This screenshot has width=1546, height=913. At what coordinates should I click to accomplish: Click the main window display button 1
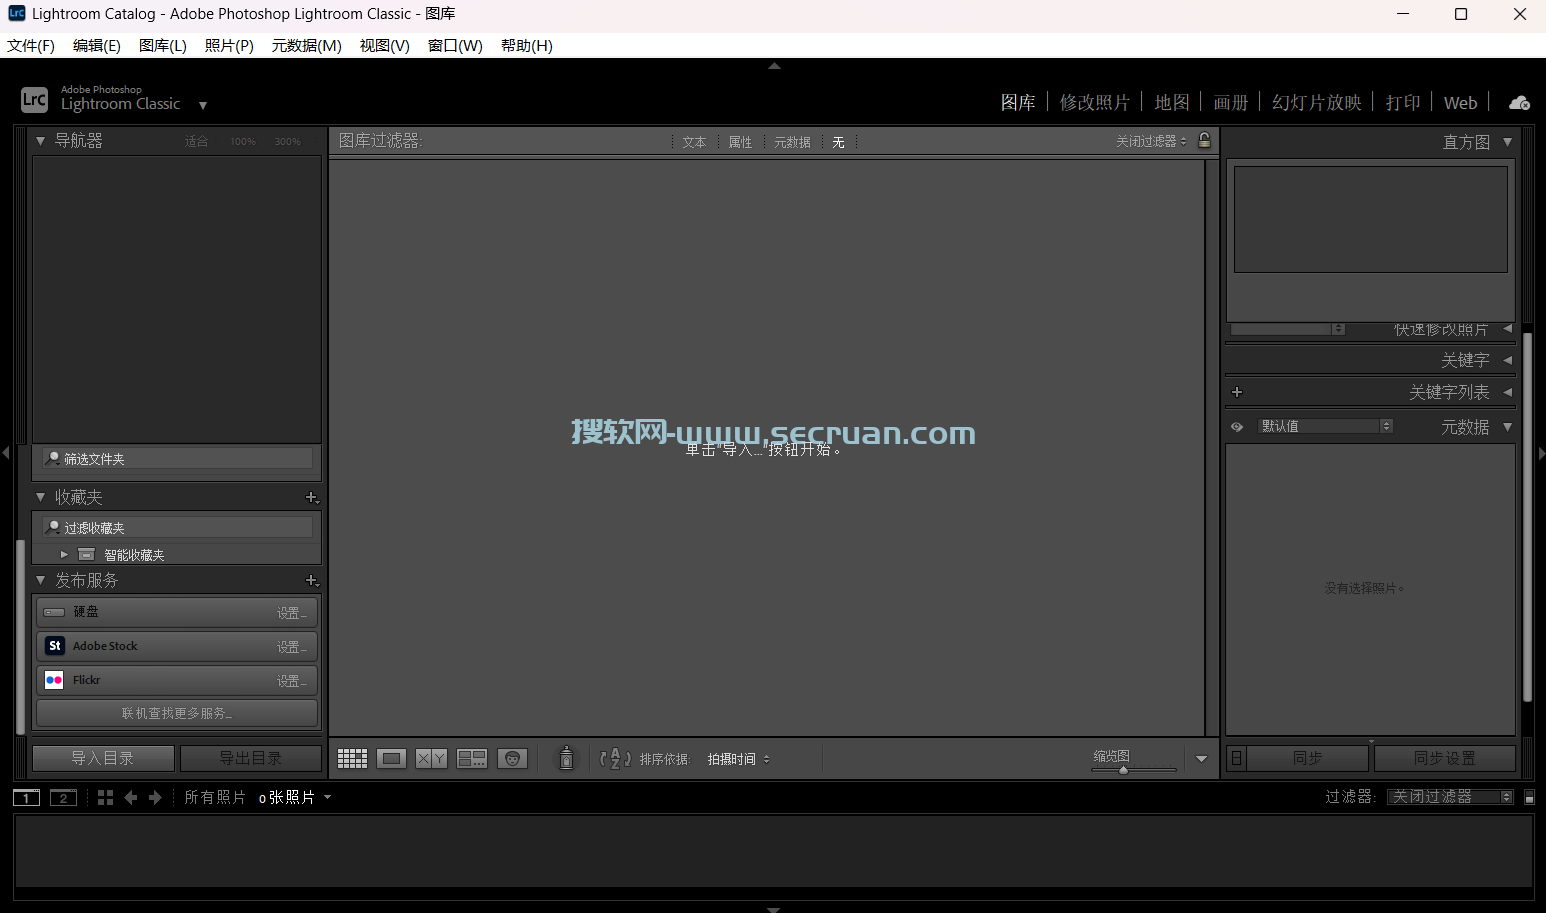click(26, 797)
